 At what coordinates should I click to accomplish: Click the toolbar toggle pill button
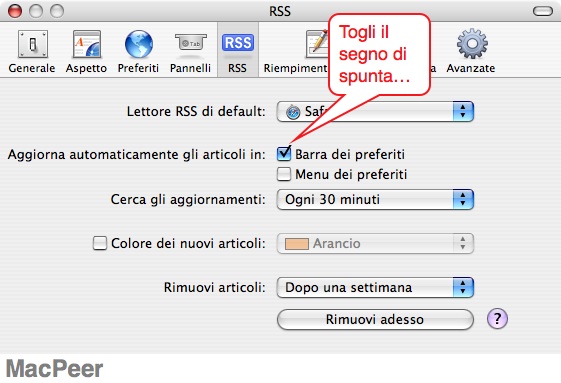tap(543, 11)
